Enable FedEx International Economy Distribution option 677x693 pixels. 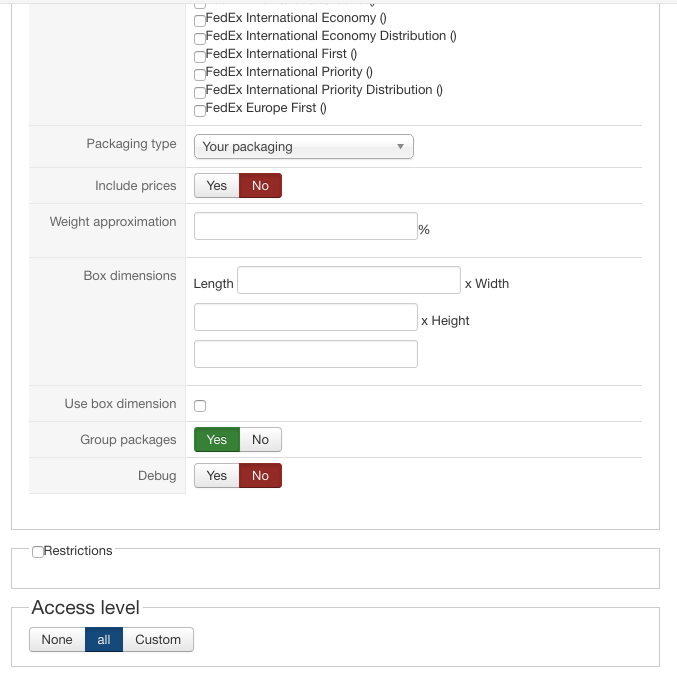point(200,38)
